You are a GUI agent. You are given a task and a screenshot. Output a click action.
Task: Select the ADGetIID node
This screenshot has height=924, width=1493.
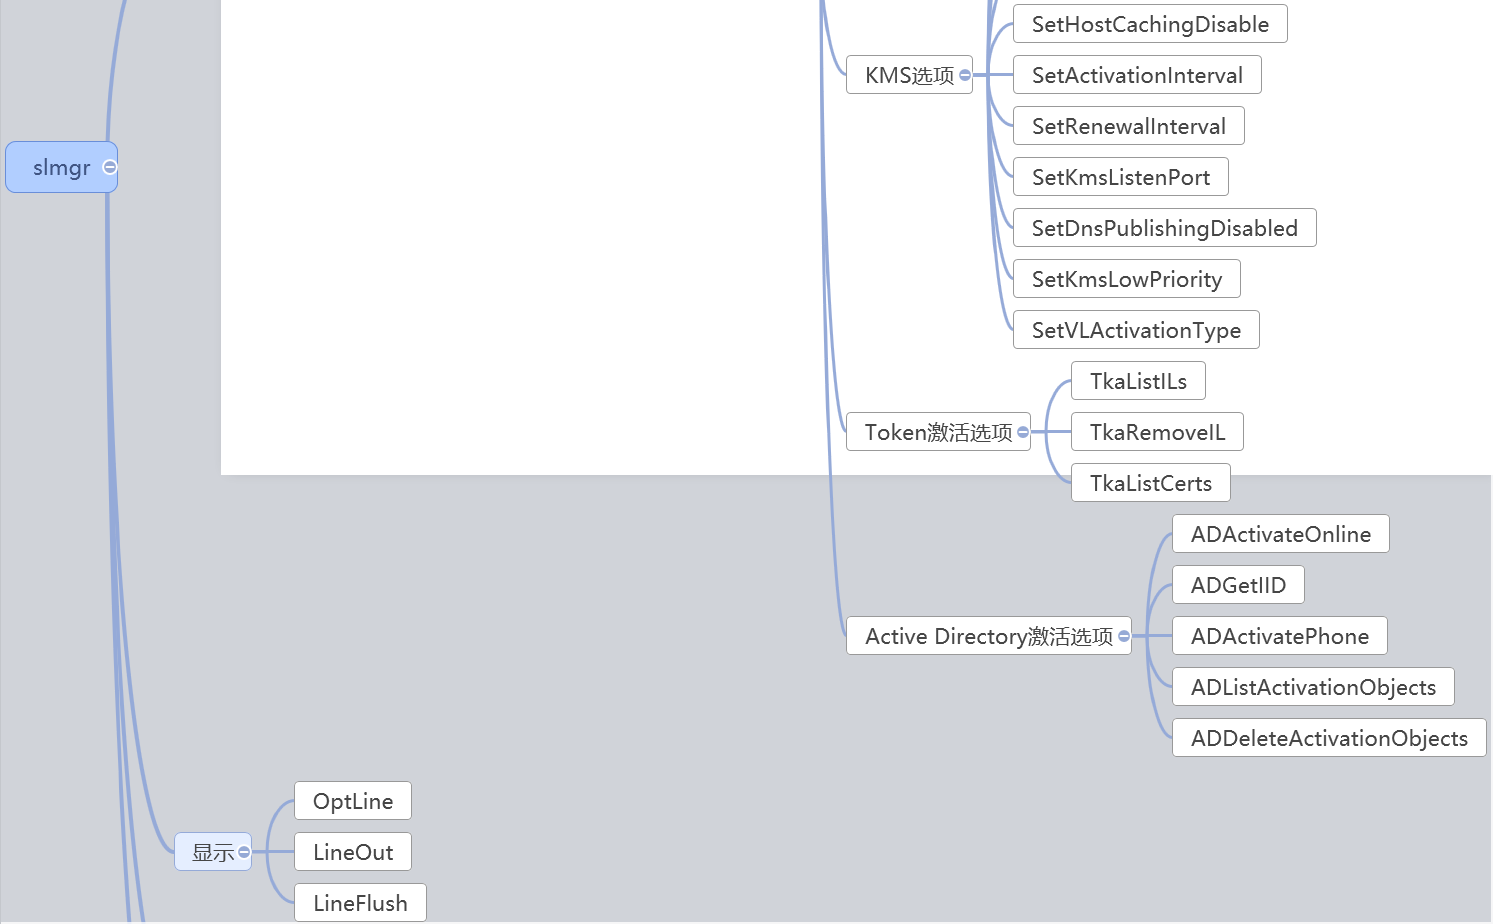tap(1237, 585)
